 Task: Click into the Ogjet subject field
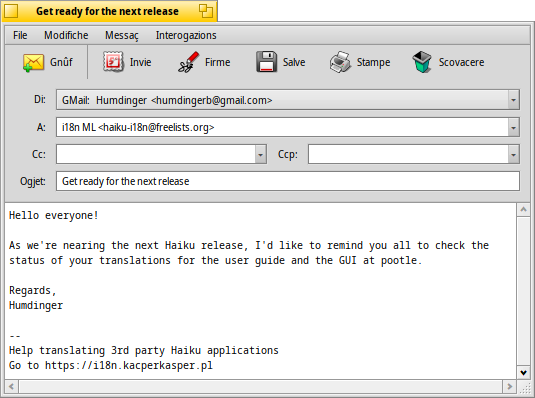(x=288, y=181)
